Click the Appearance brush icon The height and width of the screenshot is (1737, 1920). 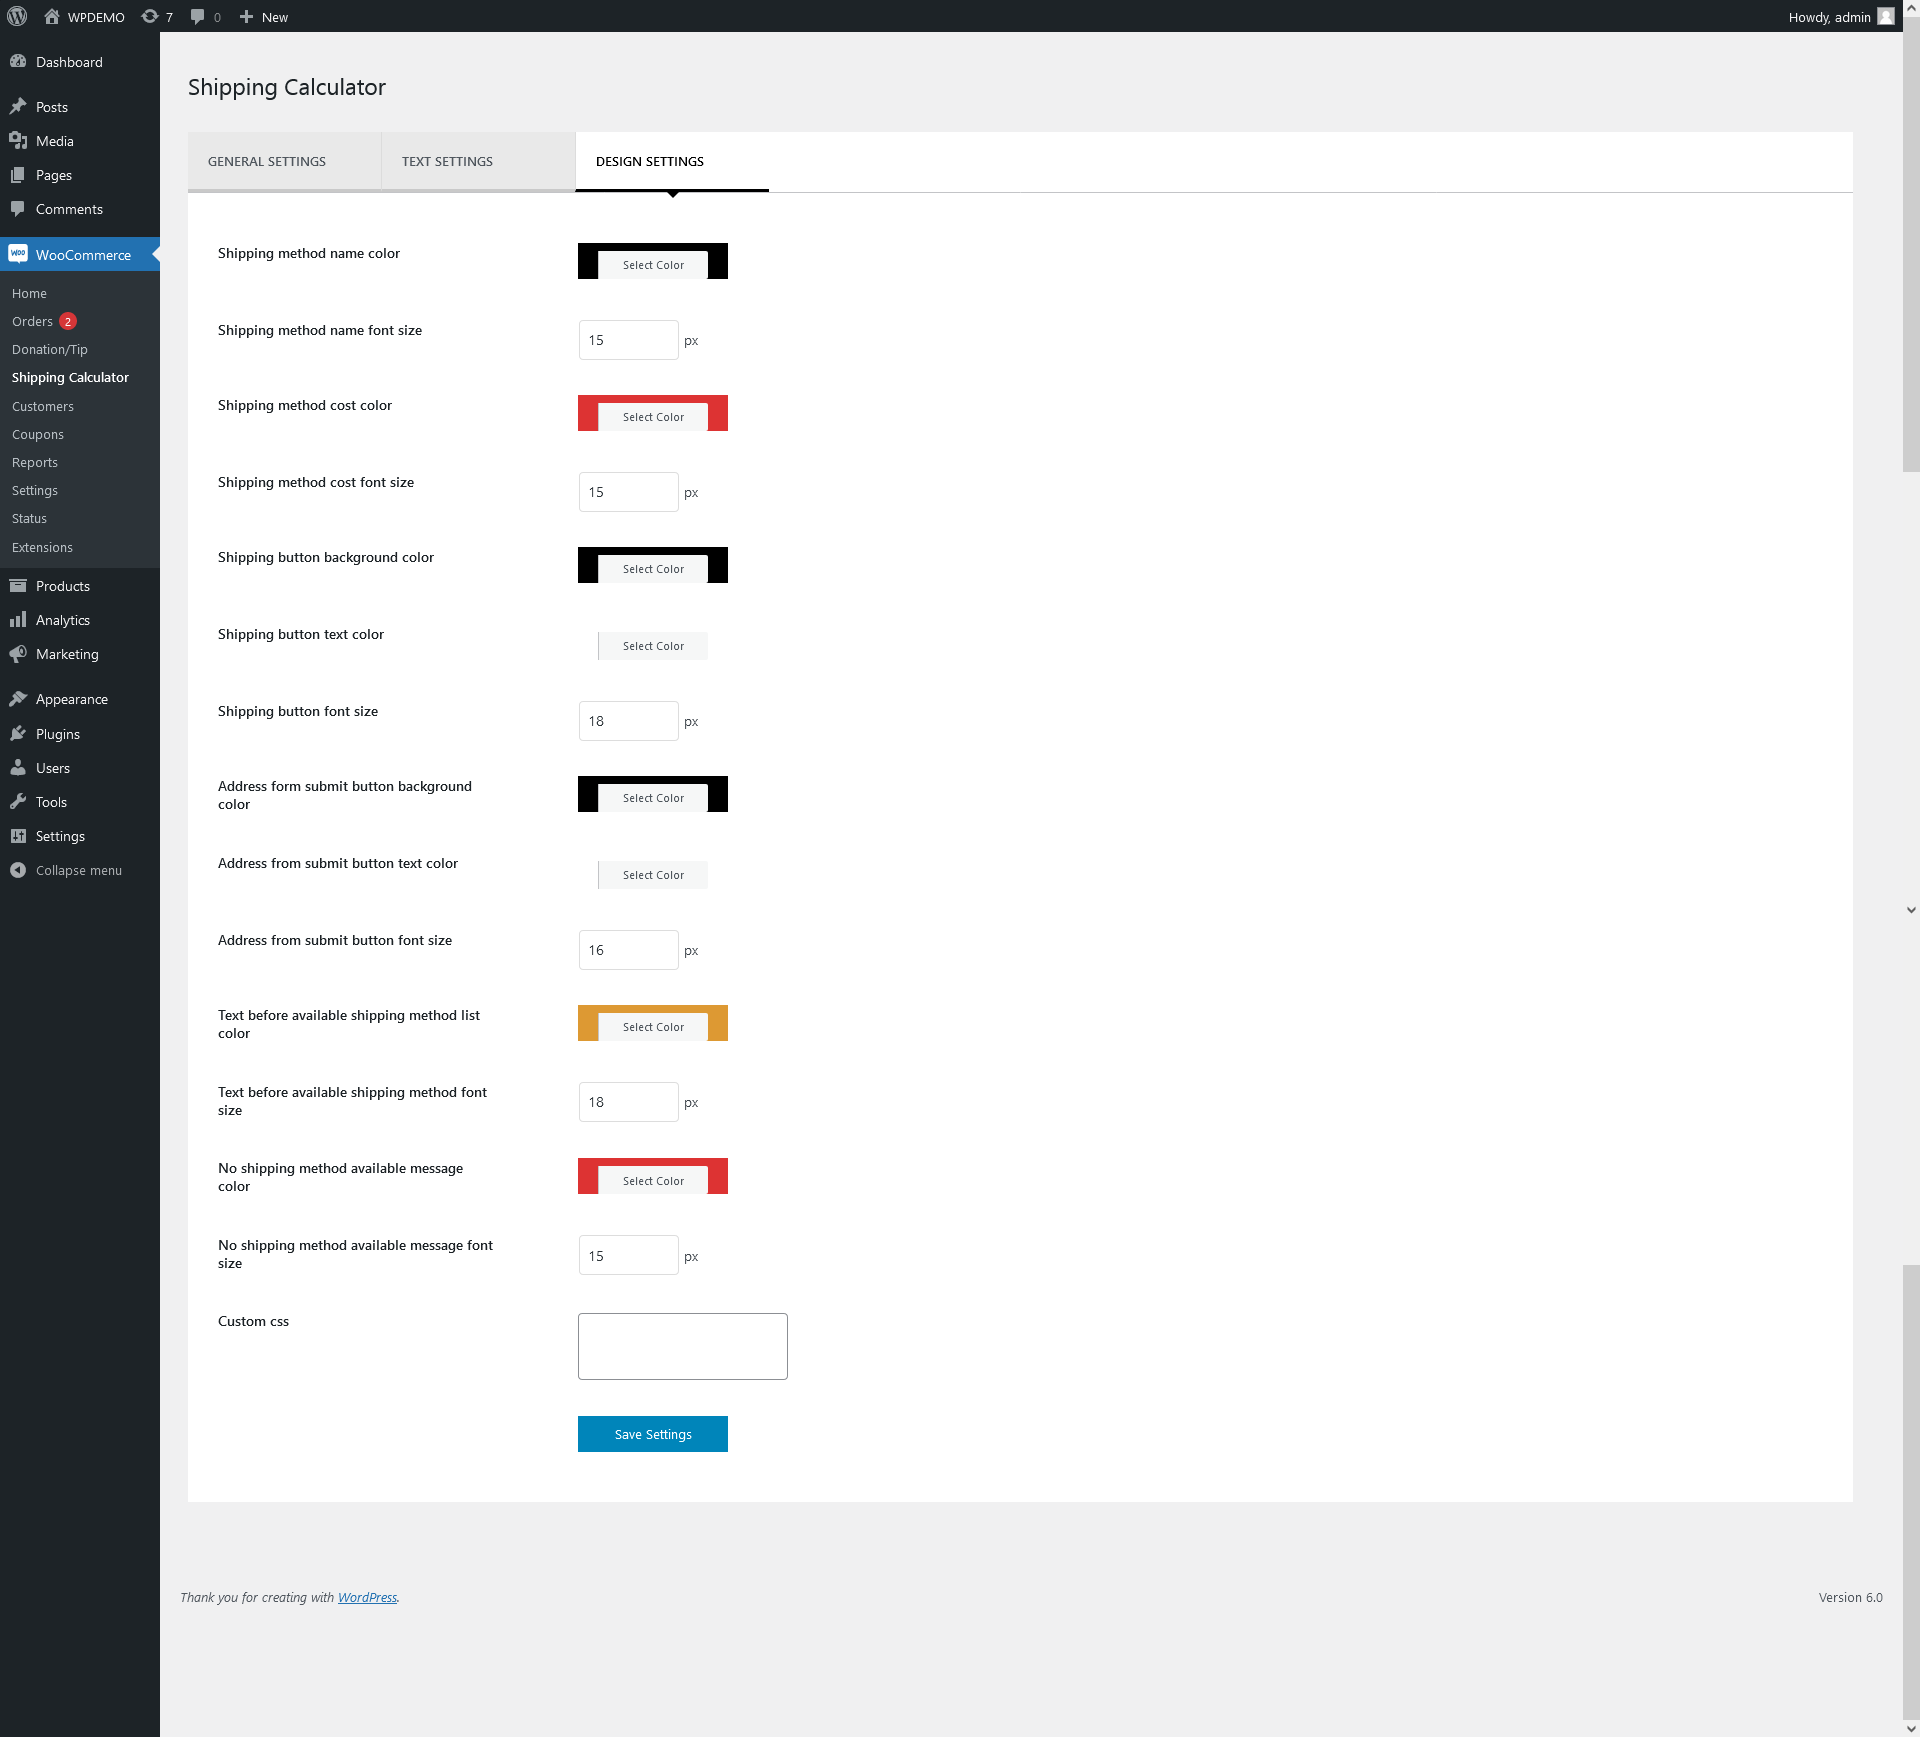pyautogui.click(x=18, y=699)
